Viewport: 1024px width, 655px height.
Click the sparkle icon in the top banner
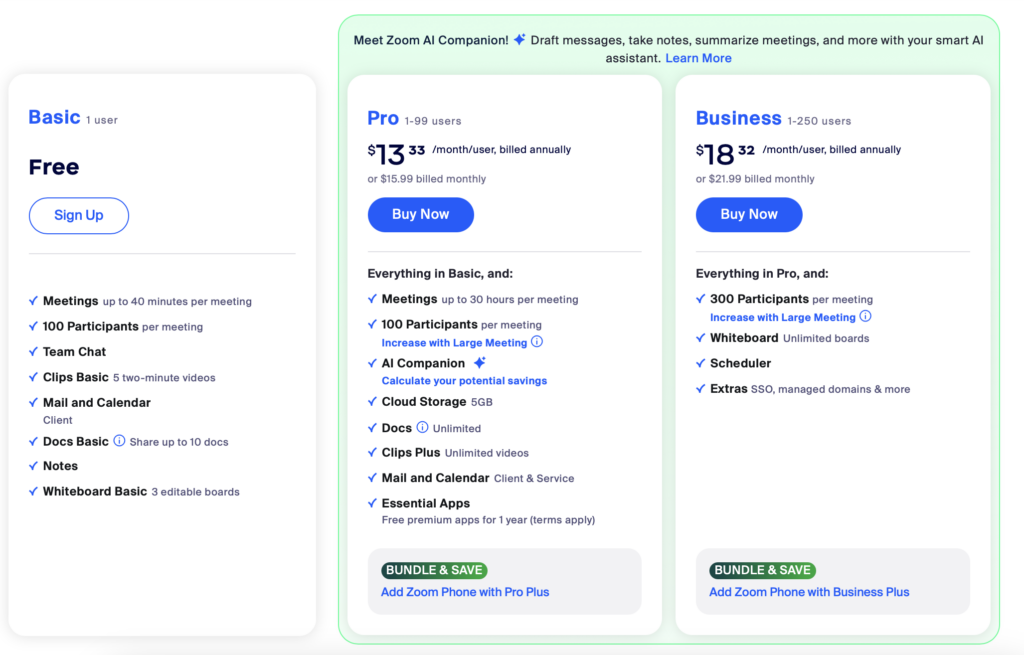pyautogui.click(x=519, y=40)
